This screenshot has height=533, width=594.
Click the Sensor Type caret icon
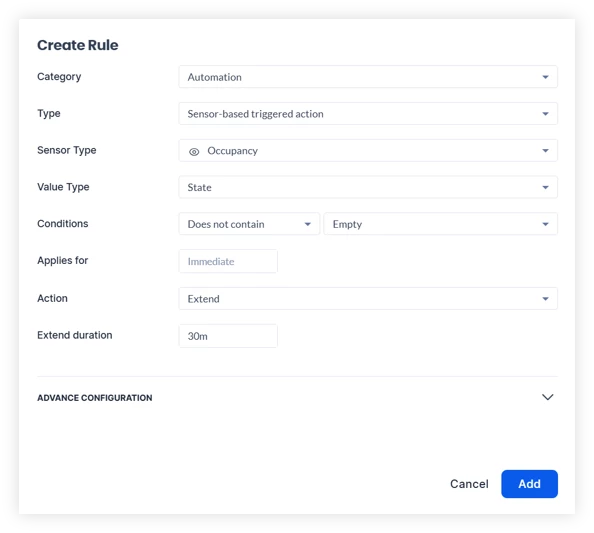pos(545,151)
